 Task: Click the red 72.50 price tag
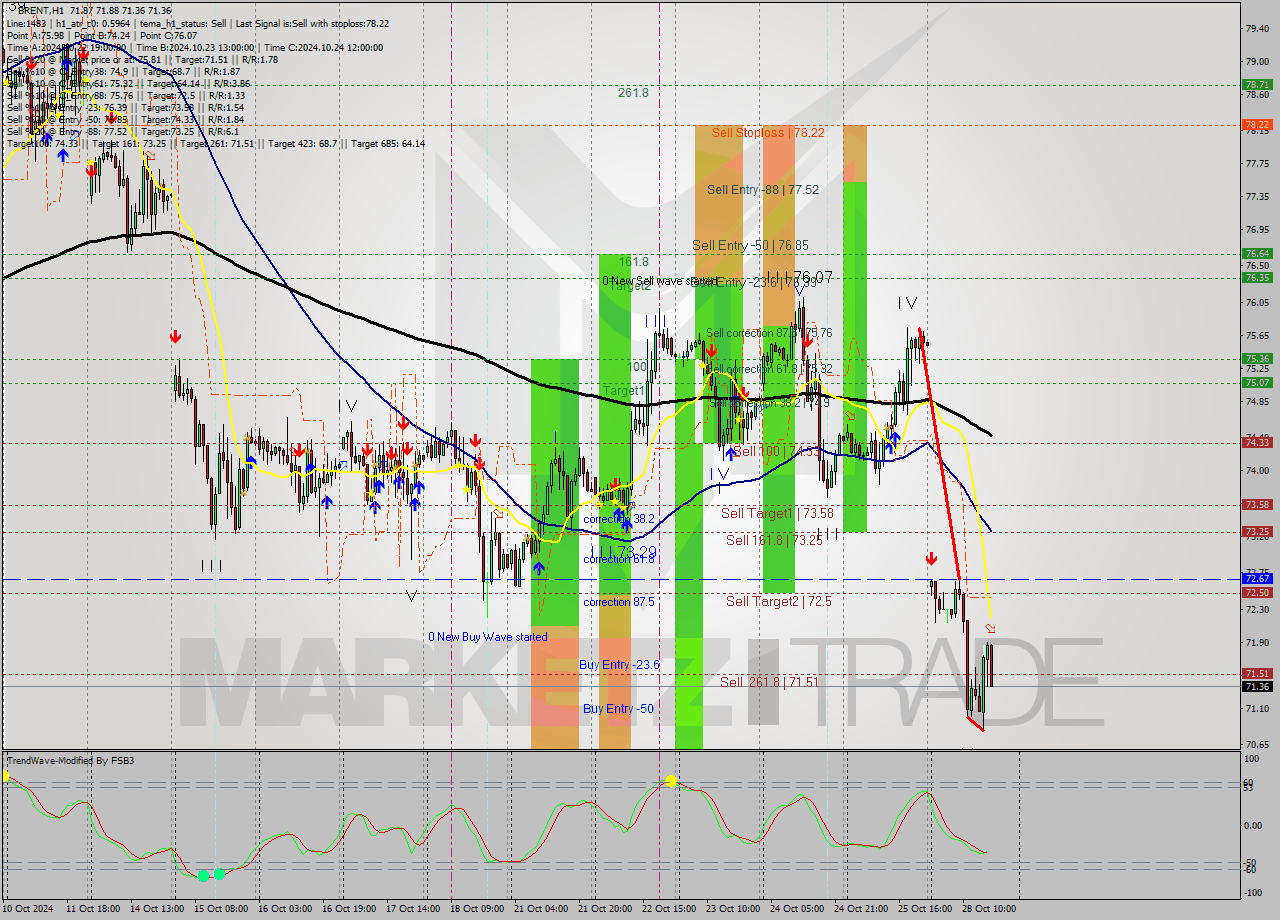point(1256,592)
